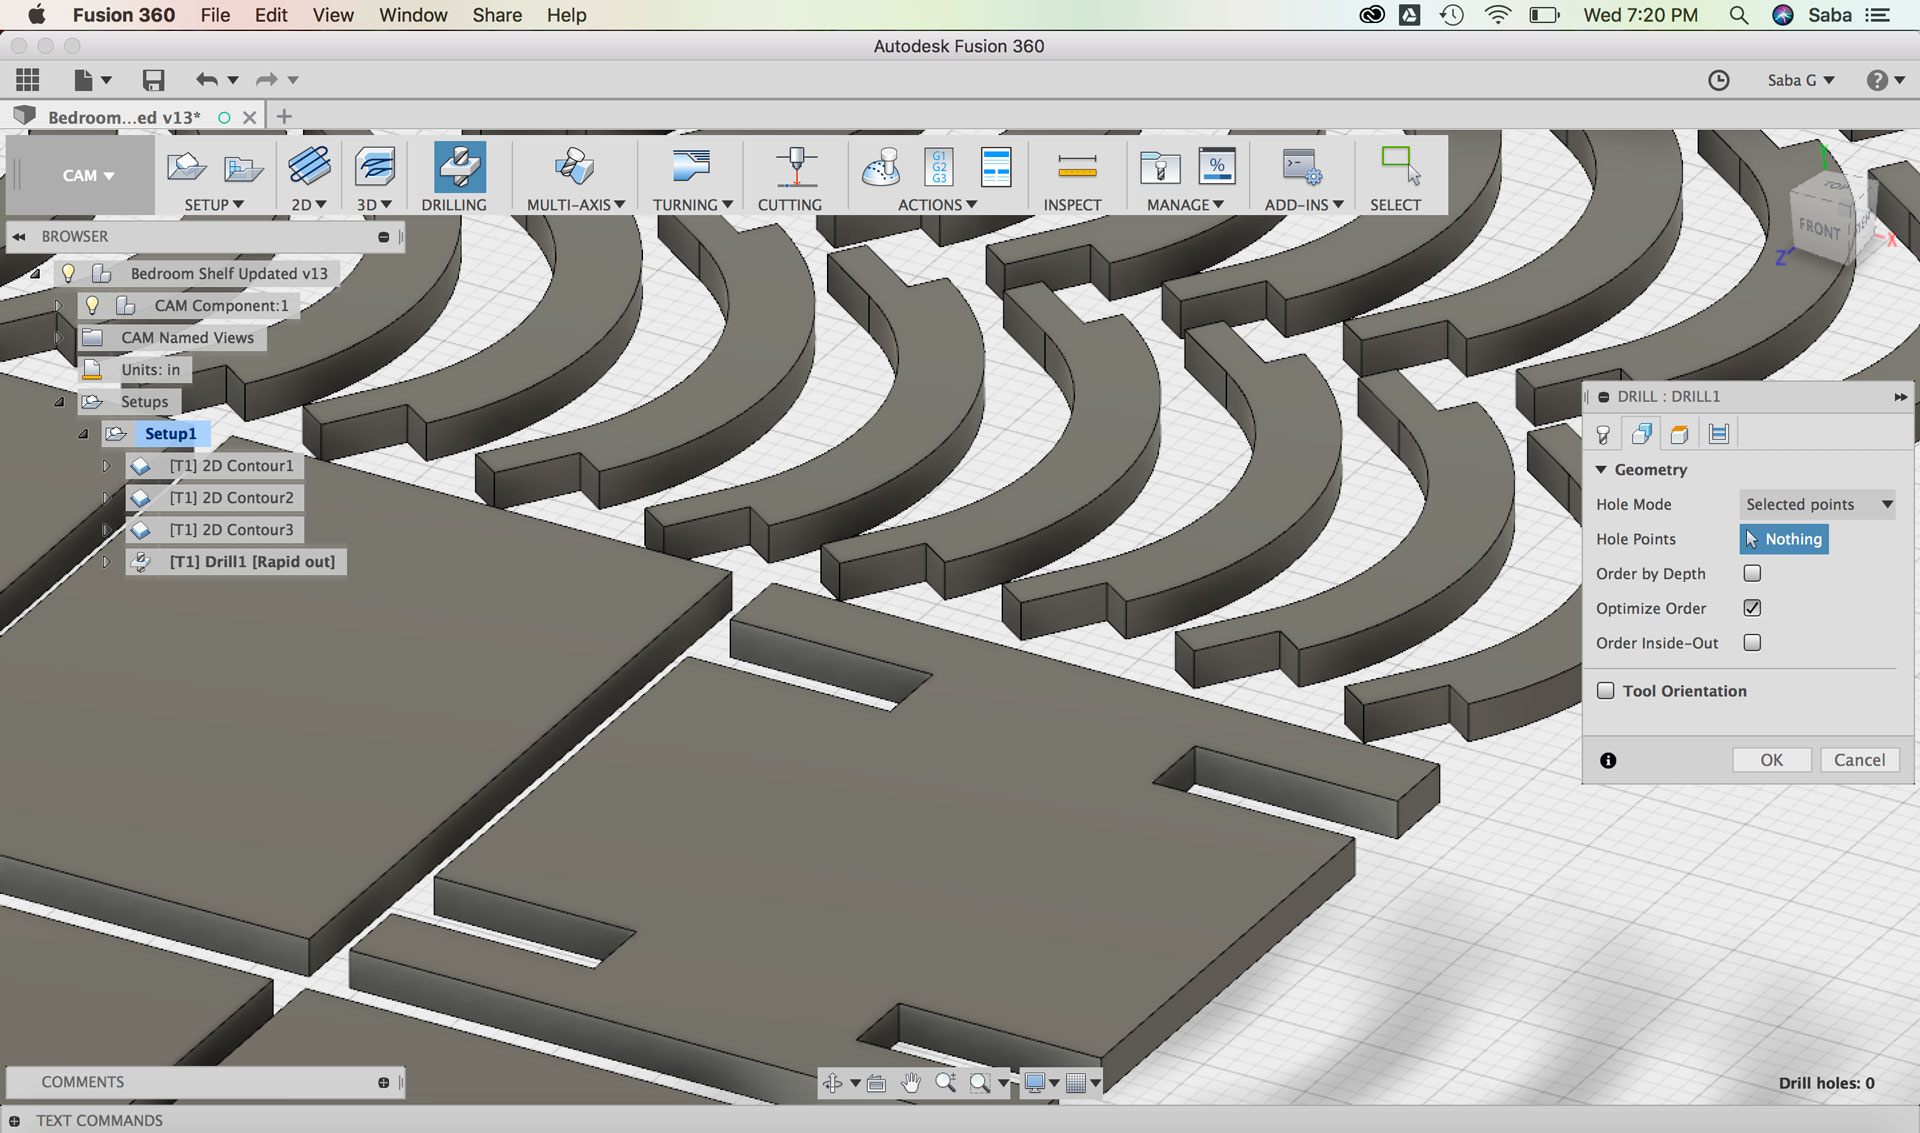Screen dimensions: 1920x1133
Task: Open the Cutting tool in toolbar
Action: 795,167
